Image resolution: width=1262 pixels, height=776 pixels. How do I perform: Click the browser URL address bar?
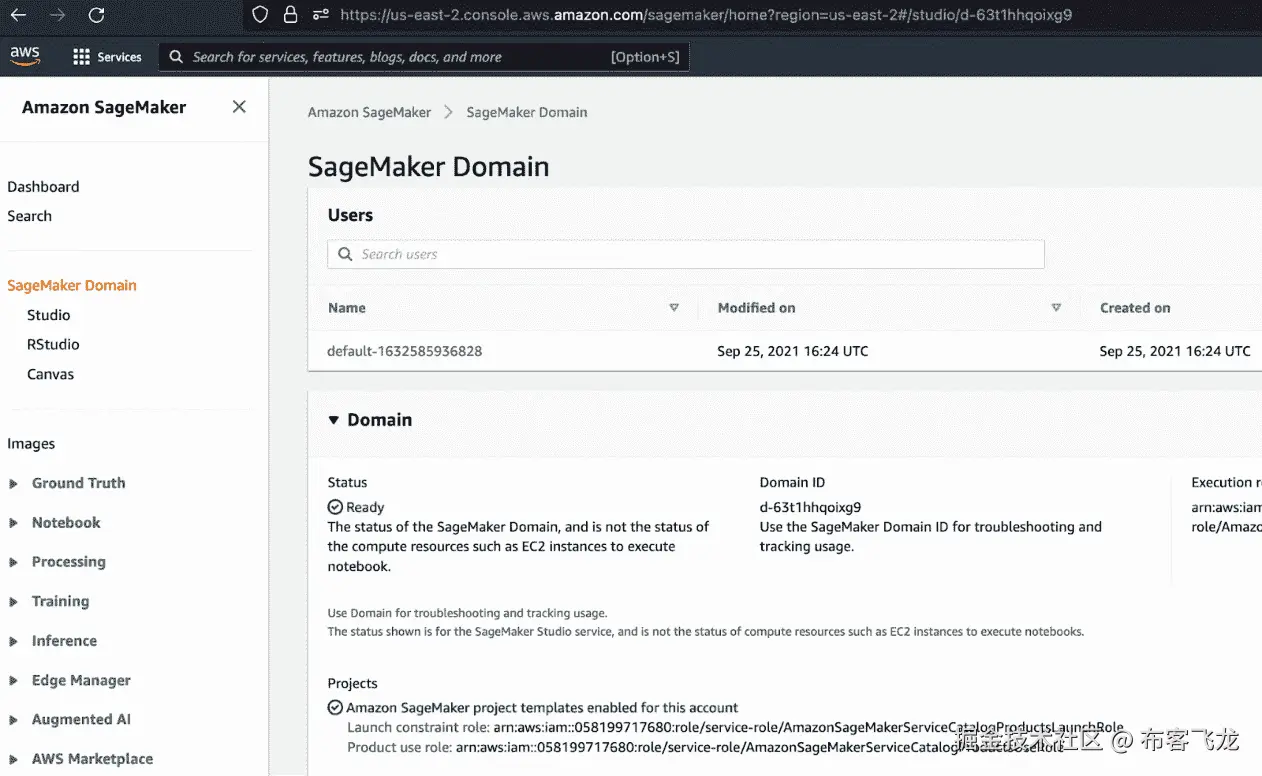point(705,15)
